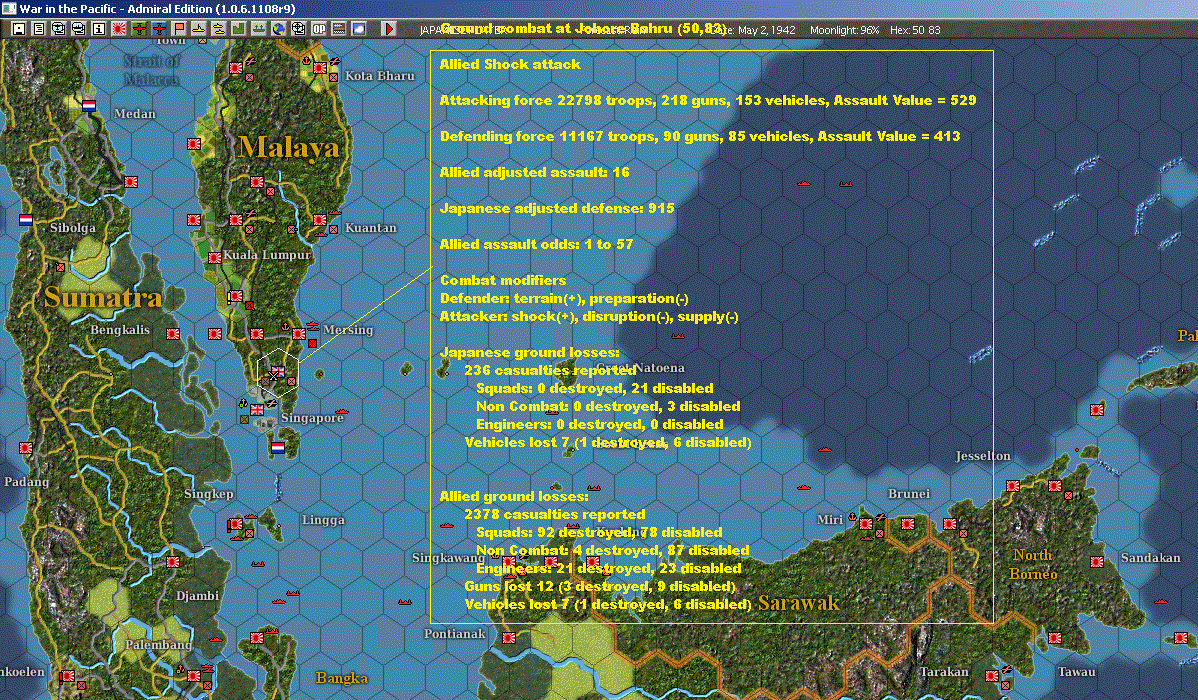
Task: Click the 'Allied assault odds: 1 to 57' line
Action: tap(536, 245)
